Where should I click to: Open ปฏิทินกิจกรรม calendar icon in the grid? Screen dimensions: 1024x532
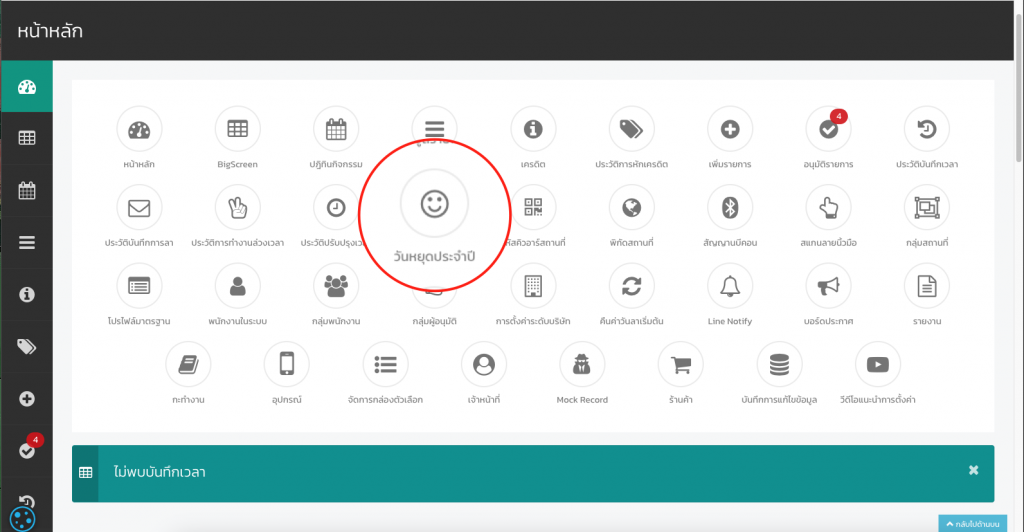tap(336, 129)
